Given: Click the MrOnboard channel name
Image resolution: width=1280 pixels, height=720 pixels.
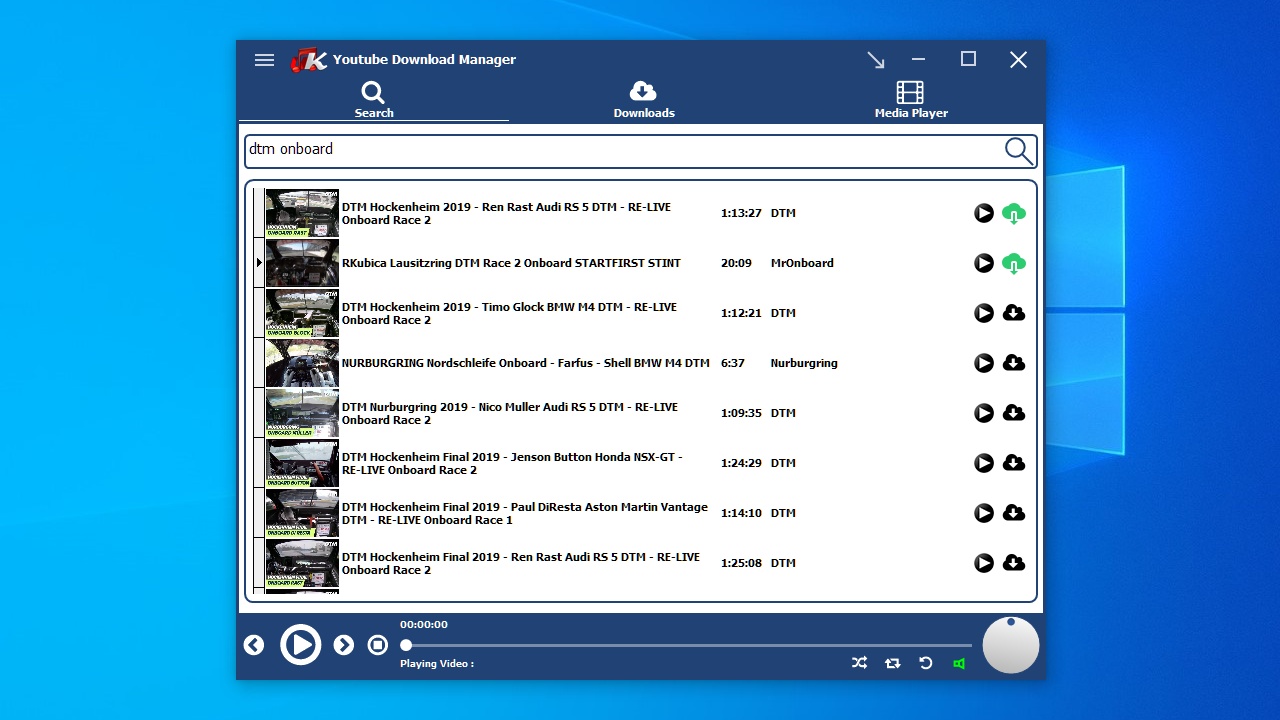Looking at the screenshot, I should tap(802, 263).
